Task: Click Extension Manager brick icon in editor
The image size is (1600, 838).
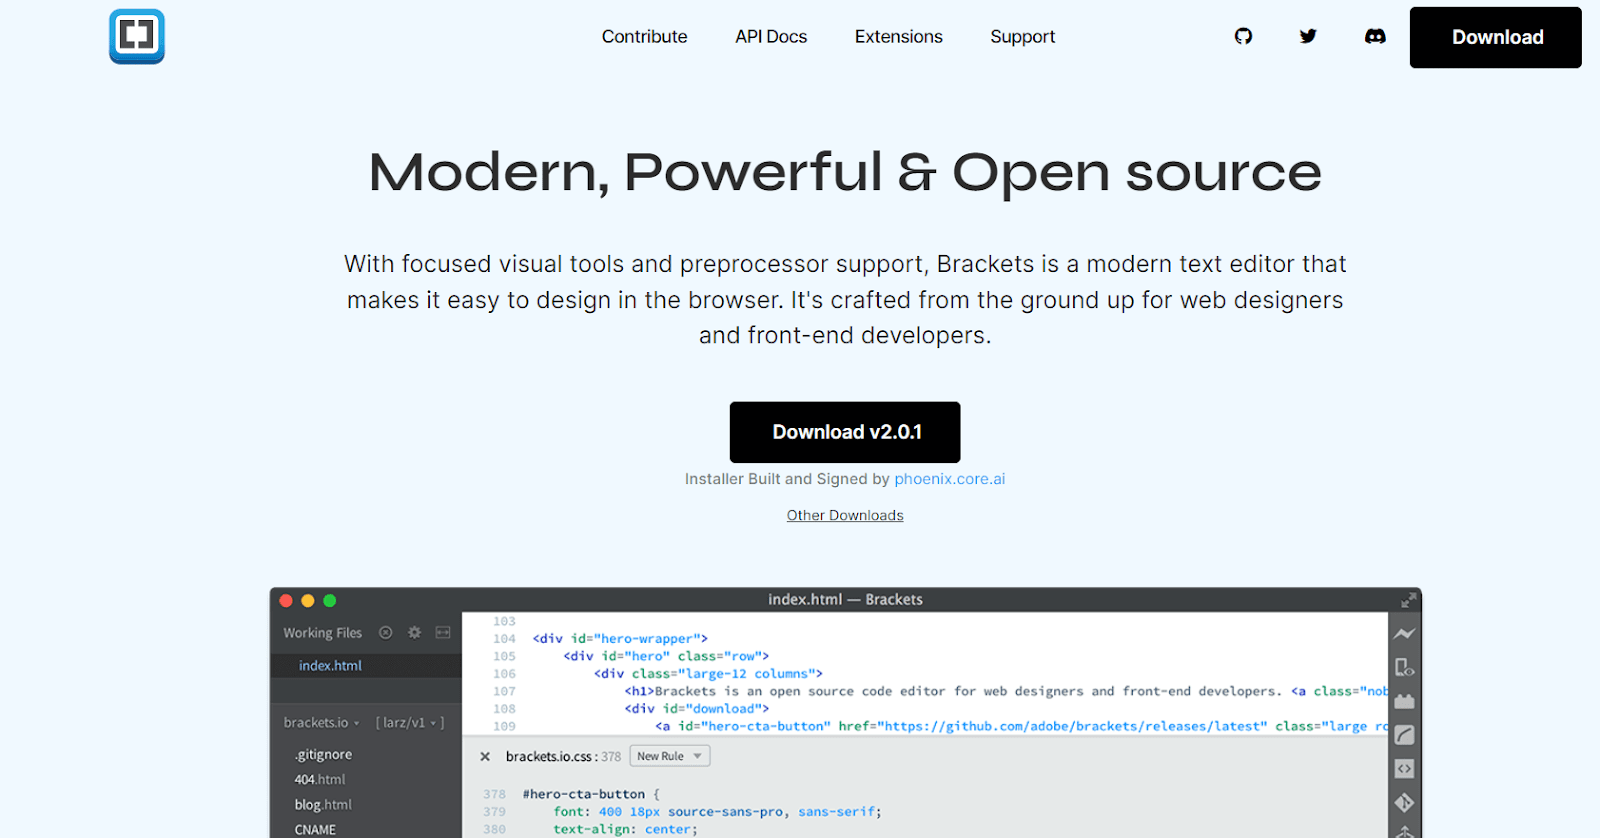Action: (1404, 701)
